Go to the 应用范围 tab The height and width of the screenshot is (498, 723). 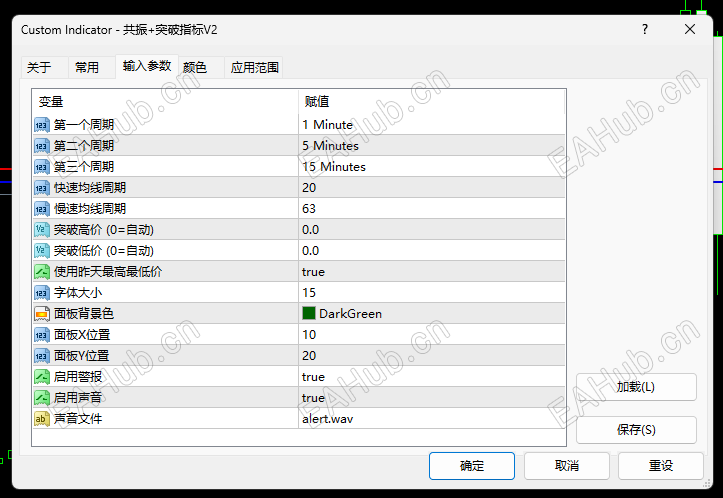pos(255,68)
